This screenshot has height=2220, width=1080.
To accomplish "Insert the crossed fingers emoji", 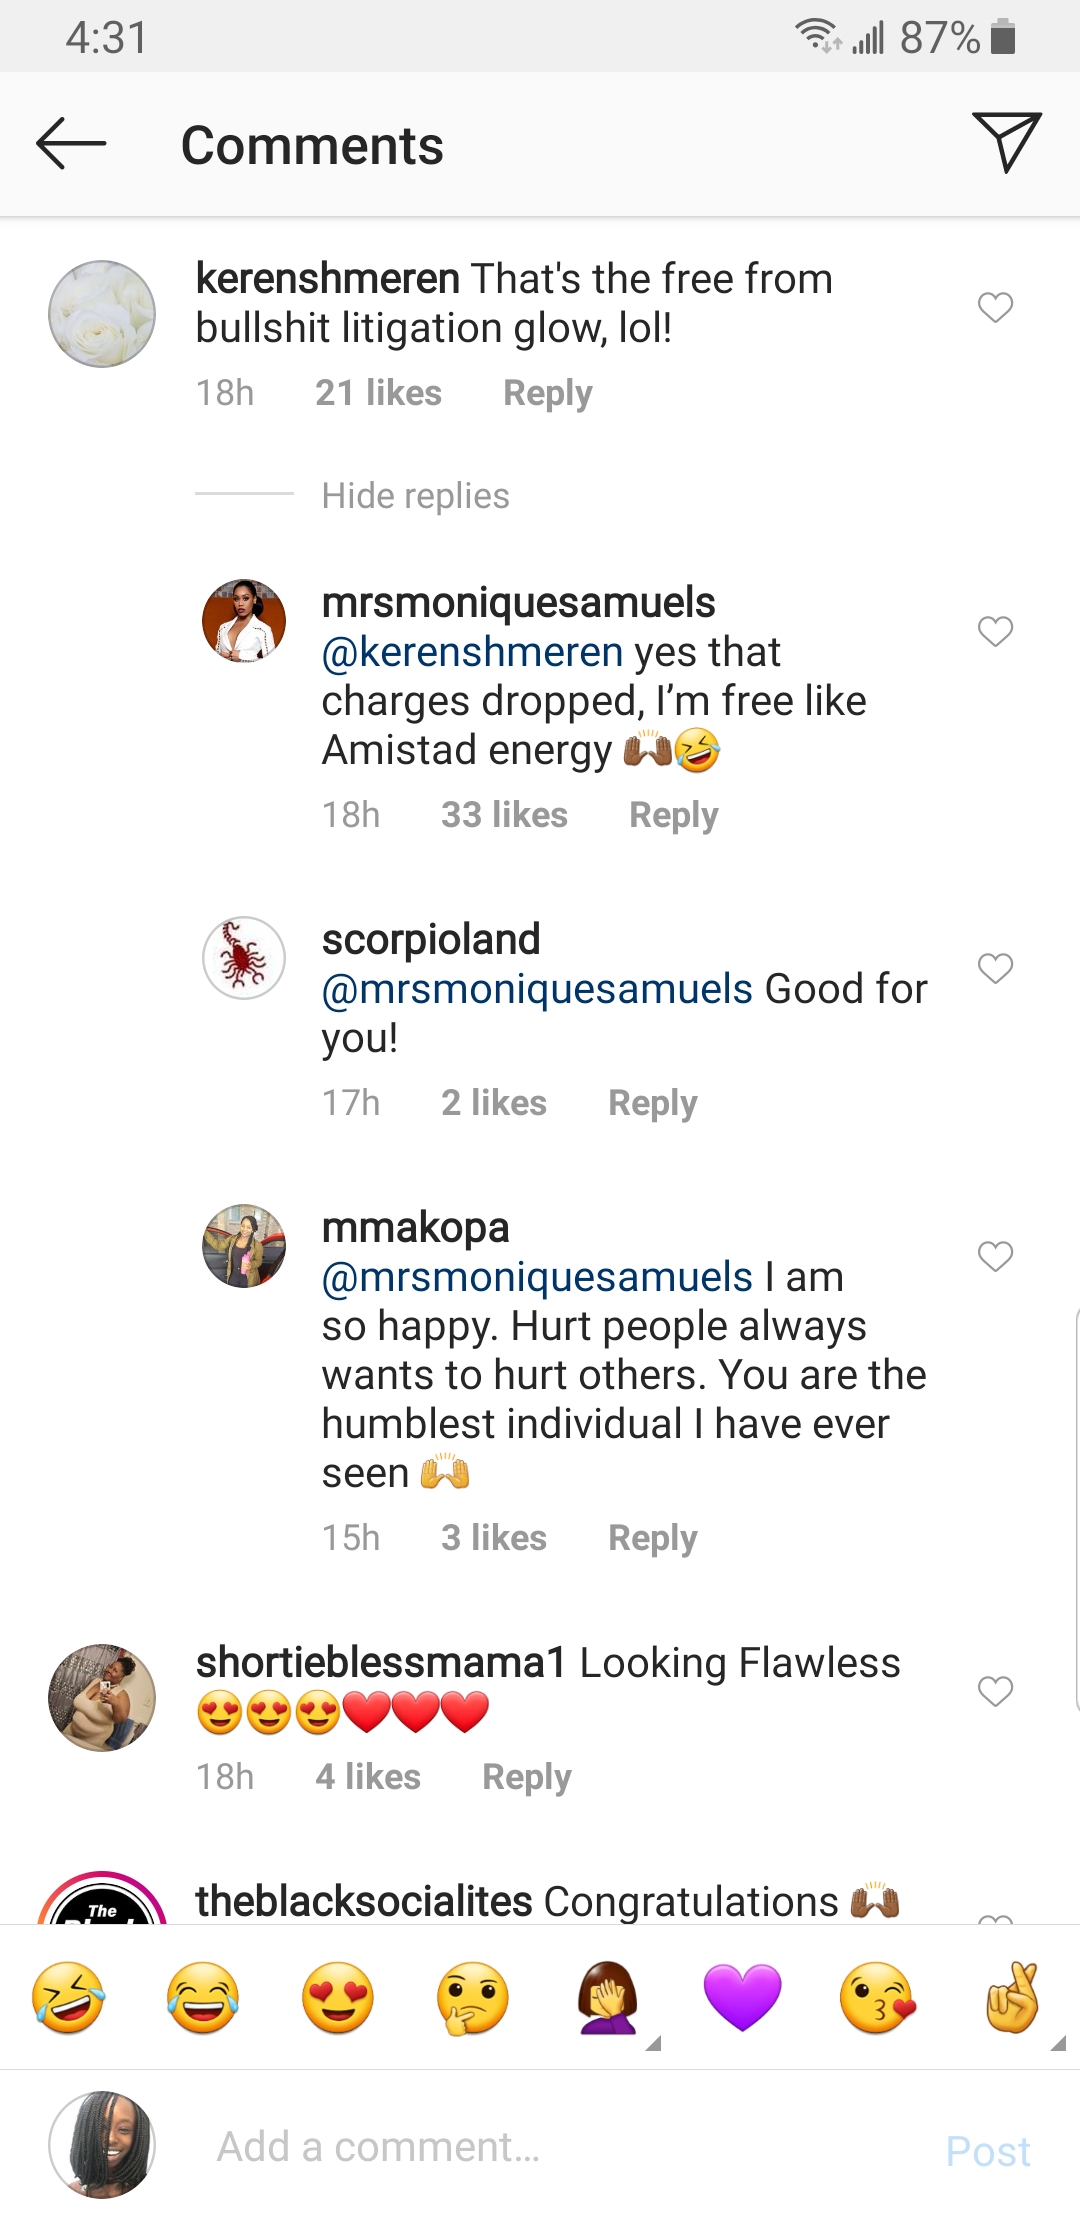I will click(1012, 1998).
